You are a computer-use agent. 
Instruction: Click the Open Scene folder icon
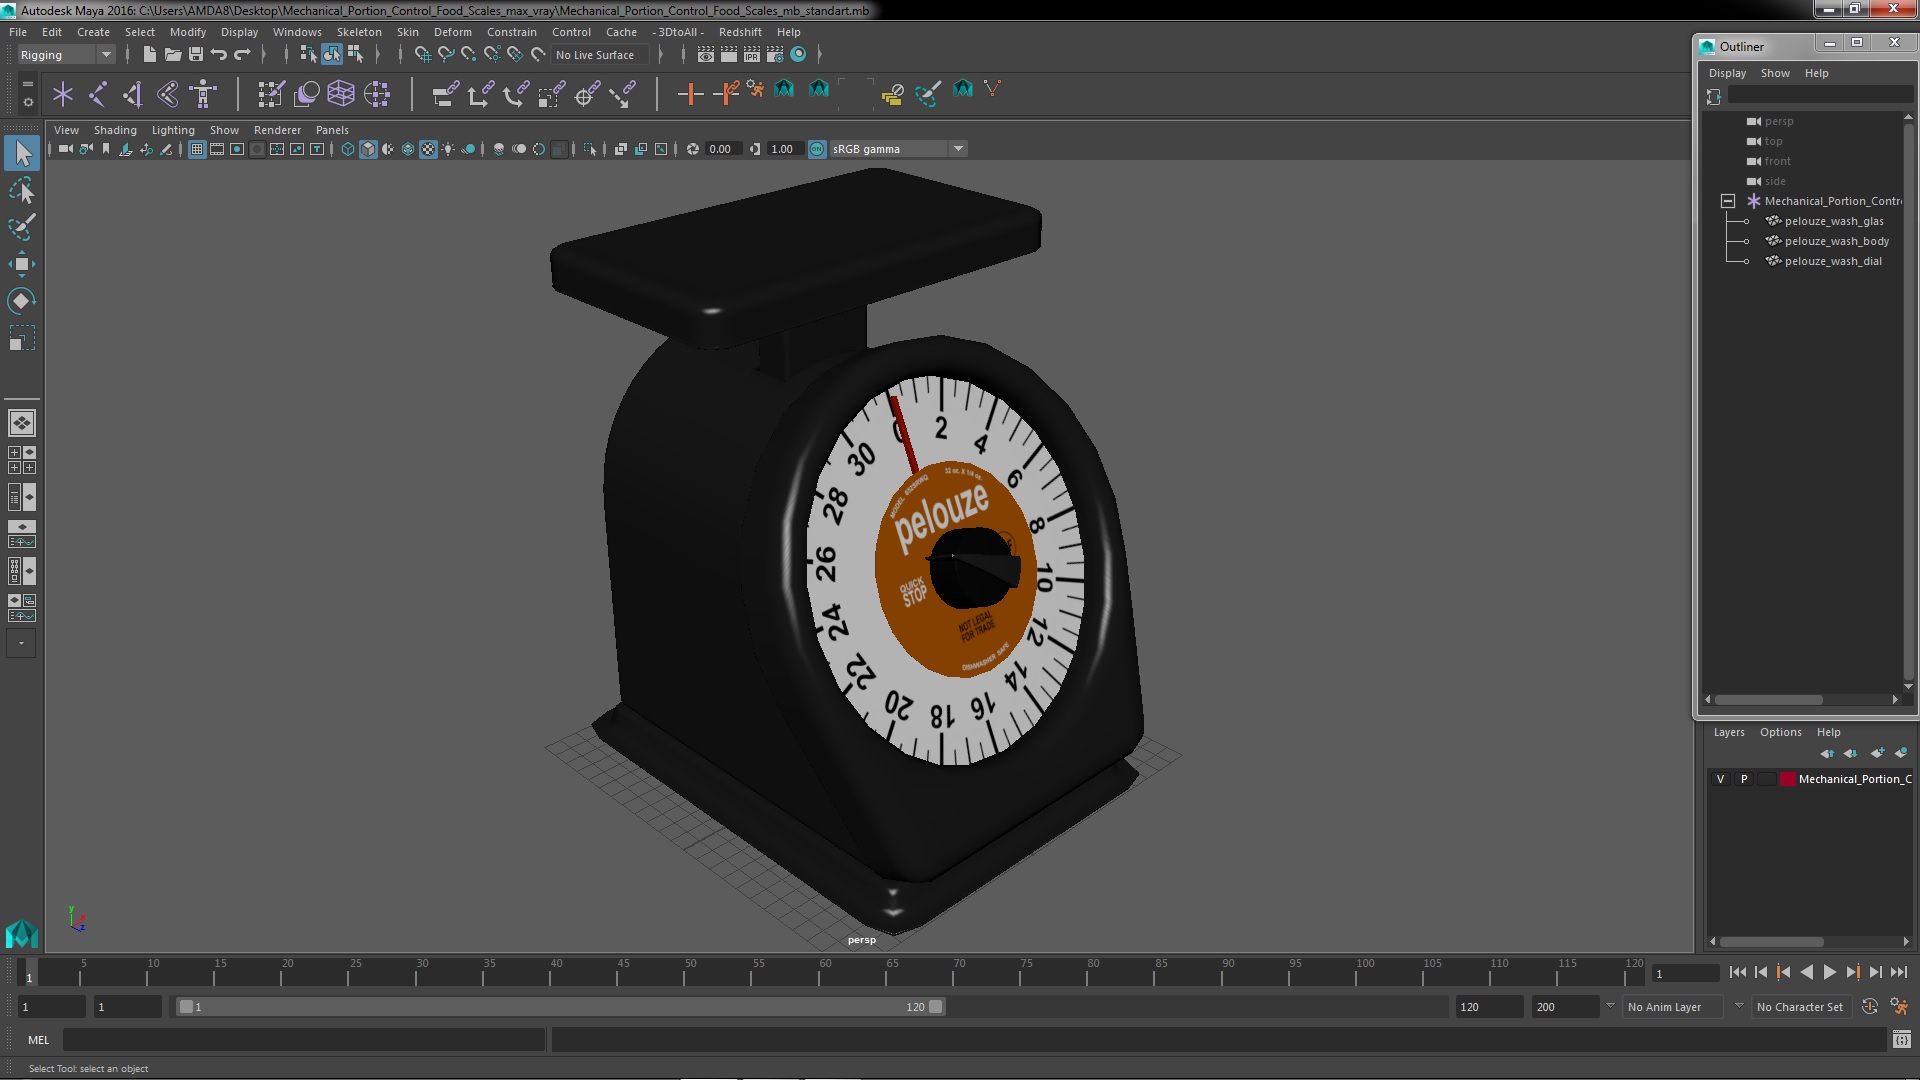point(172,54)
